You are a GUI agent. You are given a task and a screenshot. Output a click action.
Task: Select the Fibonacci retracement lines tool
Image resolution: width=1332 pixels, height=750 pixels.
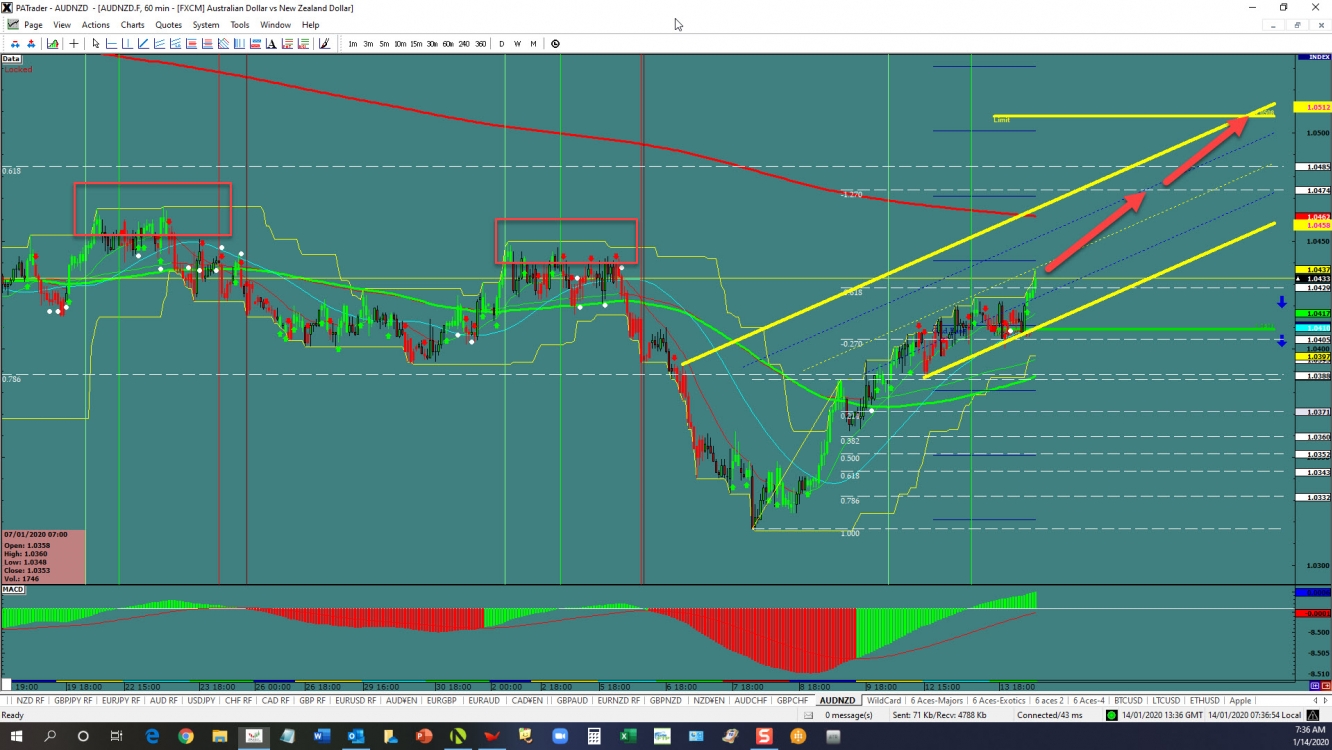coord(191,44)
